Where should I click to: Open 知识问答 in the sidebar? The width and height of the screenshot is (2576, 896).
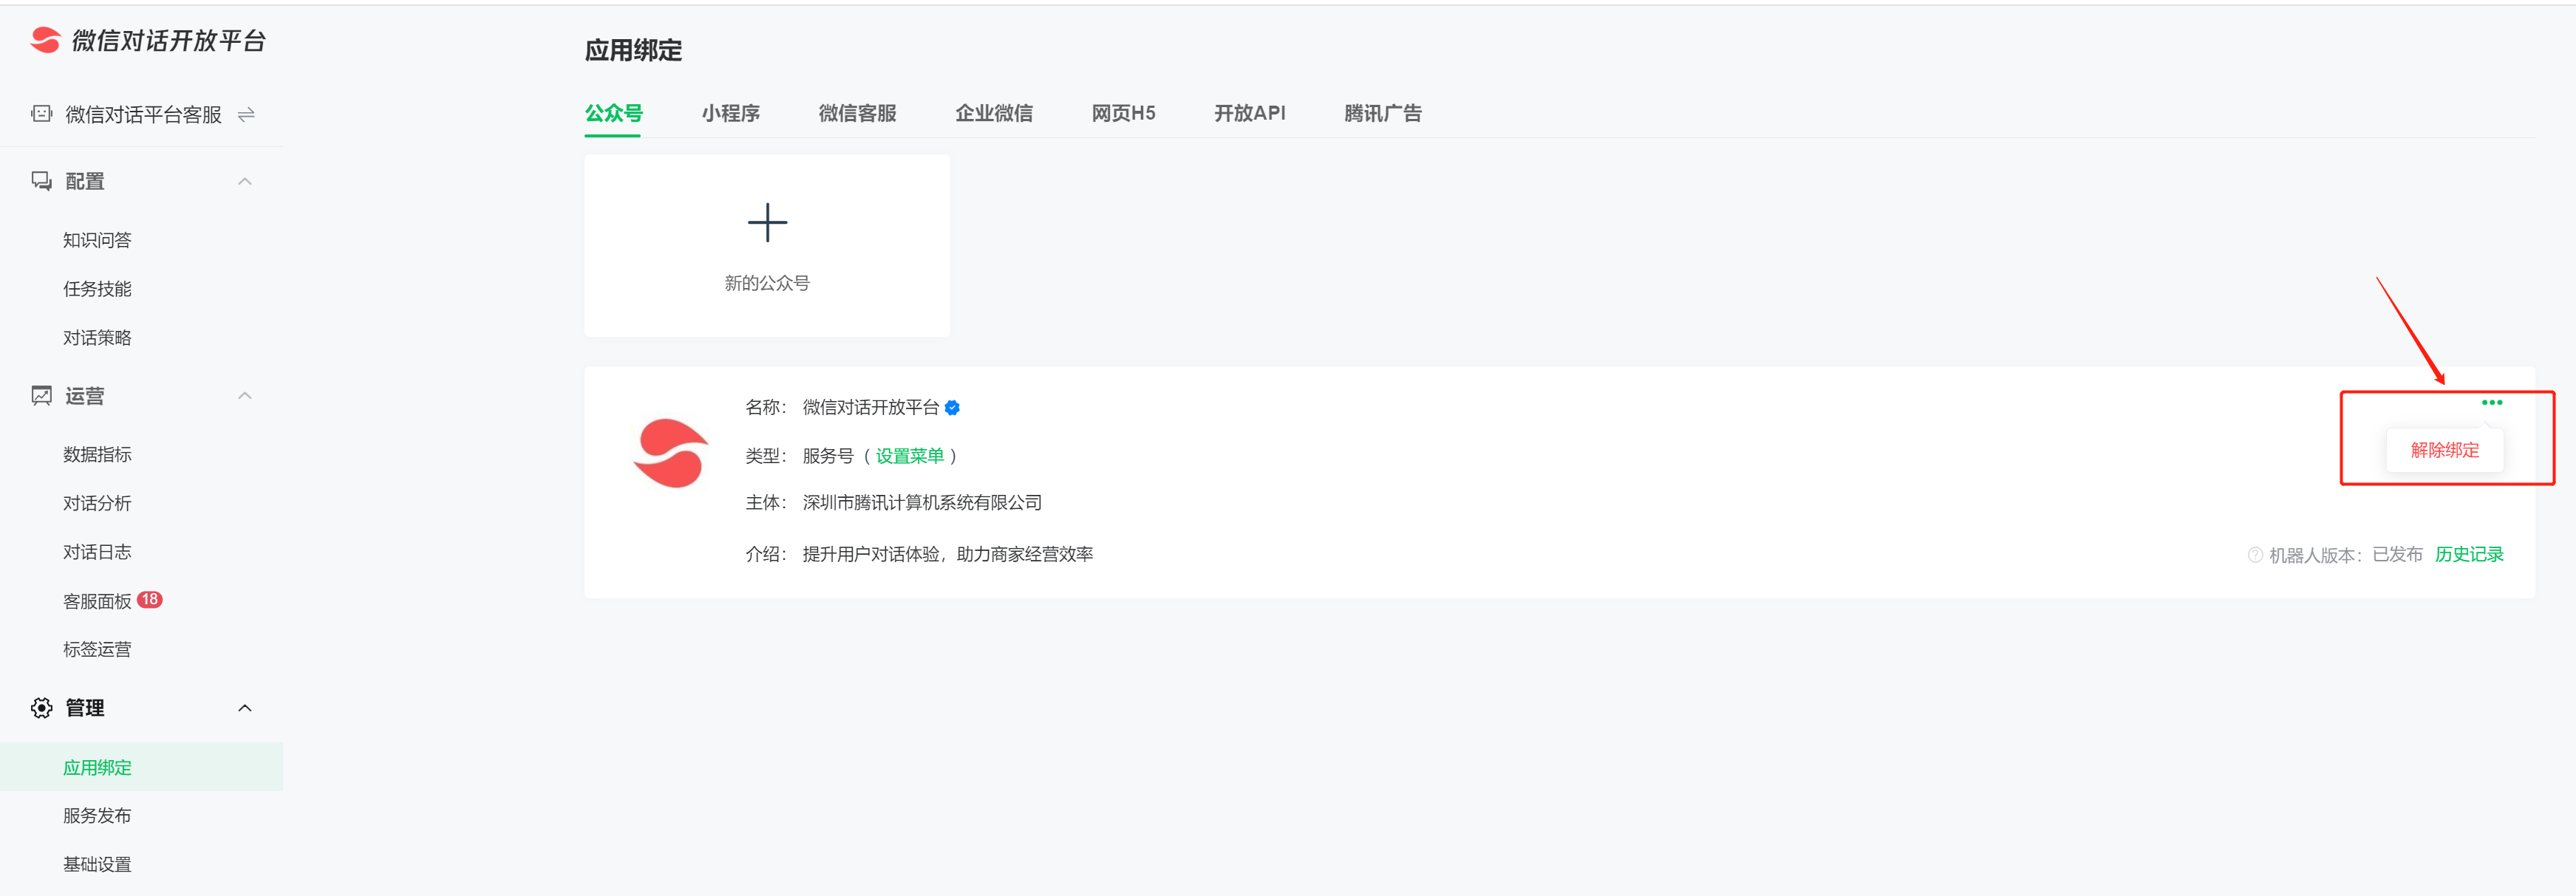(97, 240)
